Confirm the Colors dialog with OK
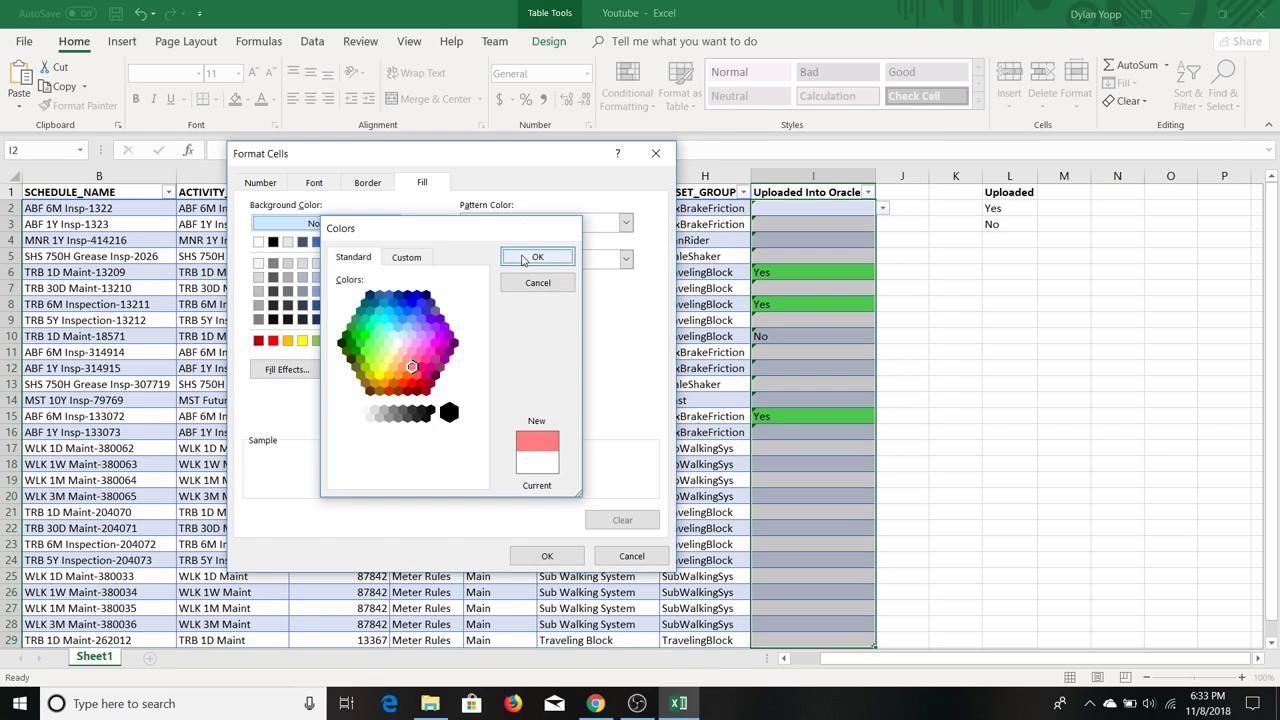This screenshot has width=1280, height=720. (538, 257)
